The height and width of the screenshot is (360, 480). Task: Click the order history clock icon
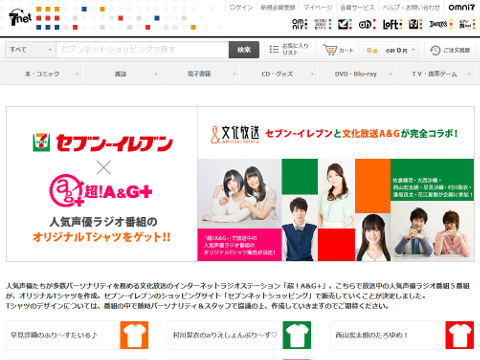(x=435, y=50)
